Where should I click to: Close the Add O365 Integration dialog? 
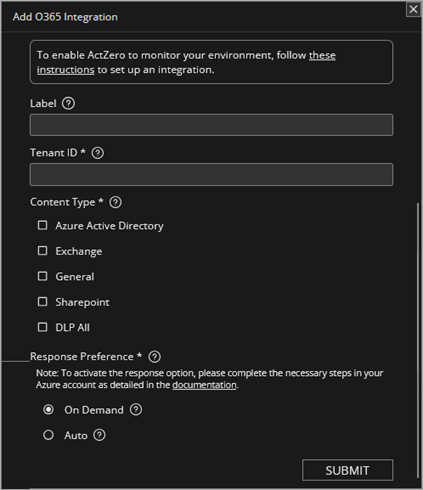coord(413,9)
